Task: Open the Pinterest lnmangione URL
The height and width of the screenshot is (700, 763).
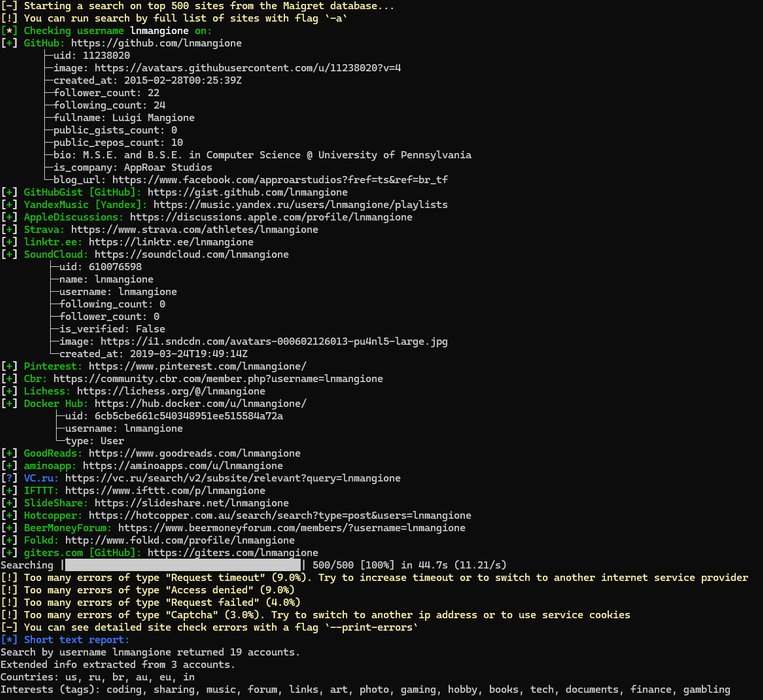Action: (198, 367)
